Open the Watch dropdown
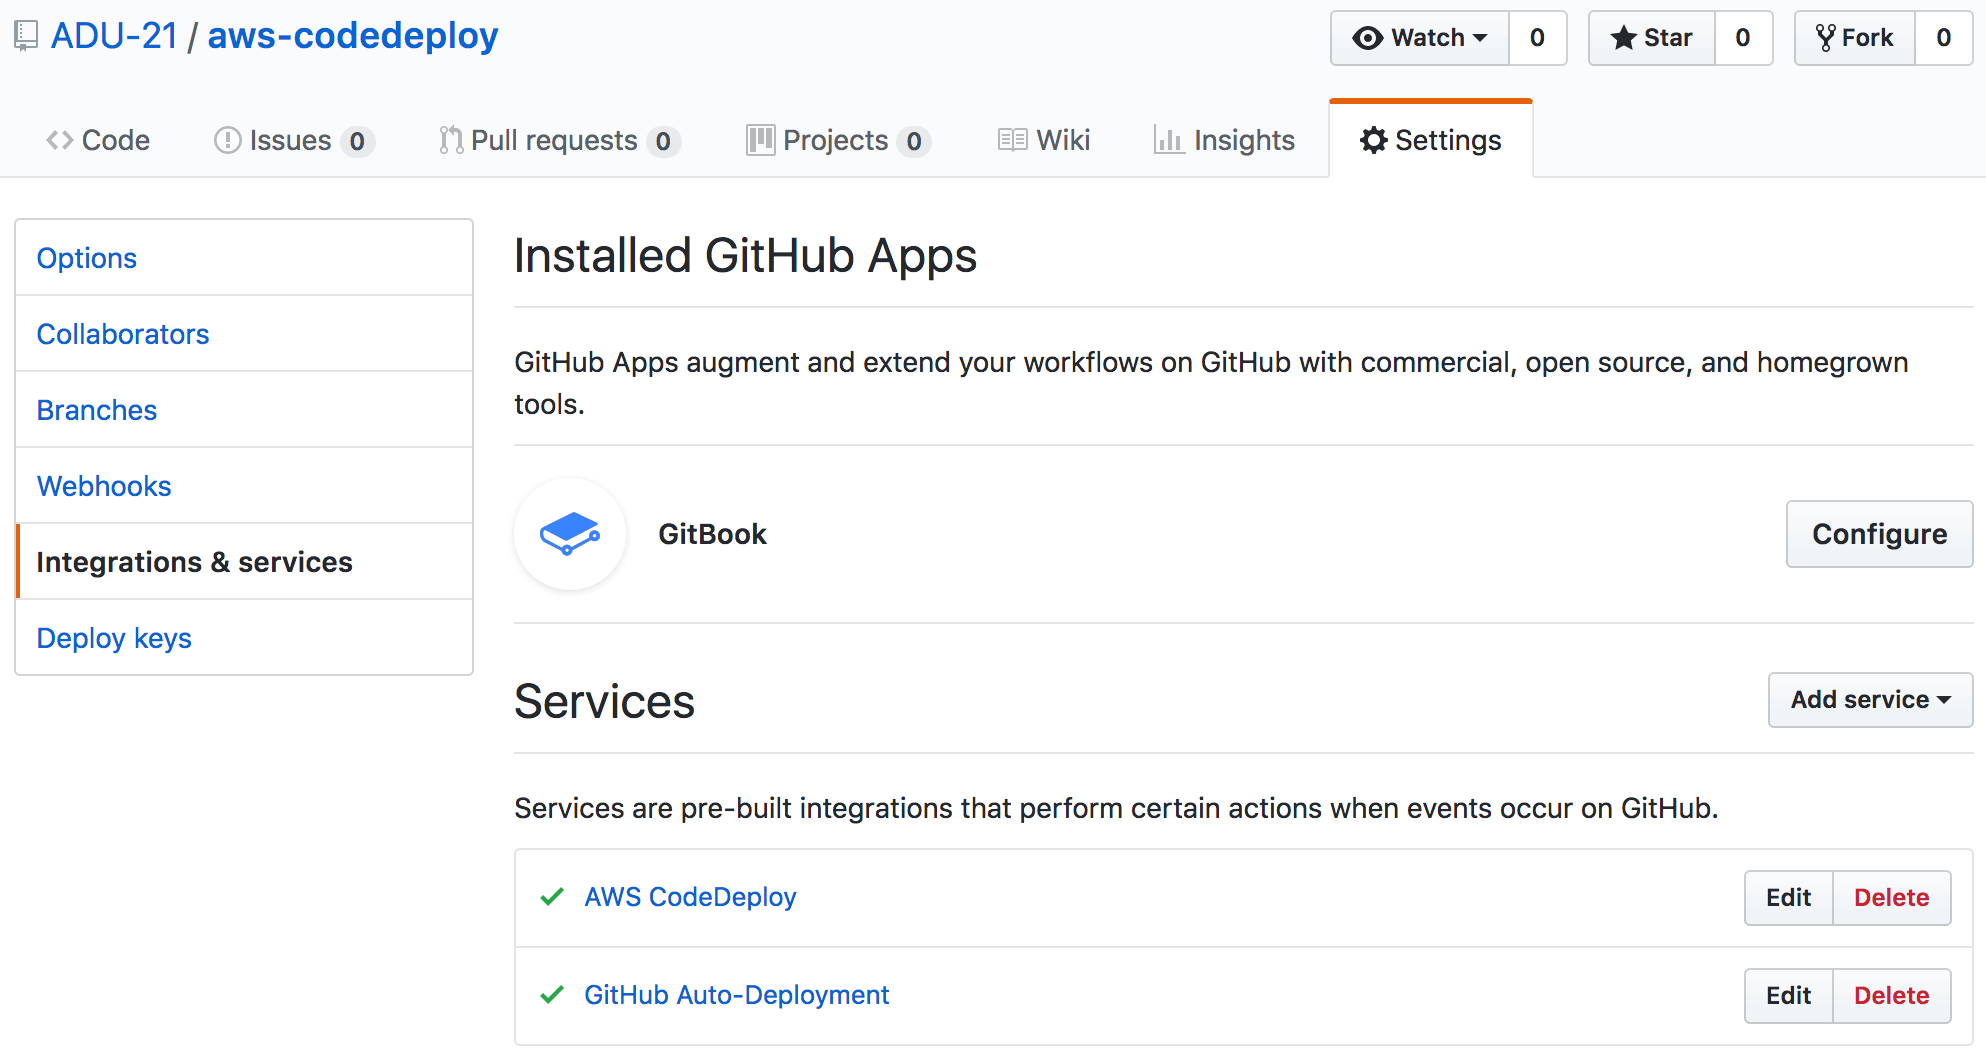The height and width of the screenshot is (1060, 1986). pos(1420,38)
